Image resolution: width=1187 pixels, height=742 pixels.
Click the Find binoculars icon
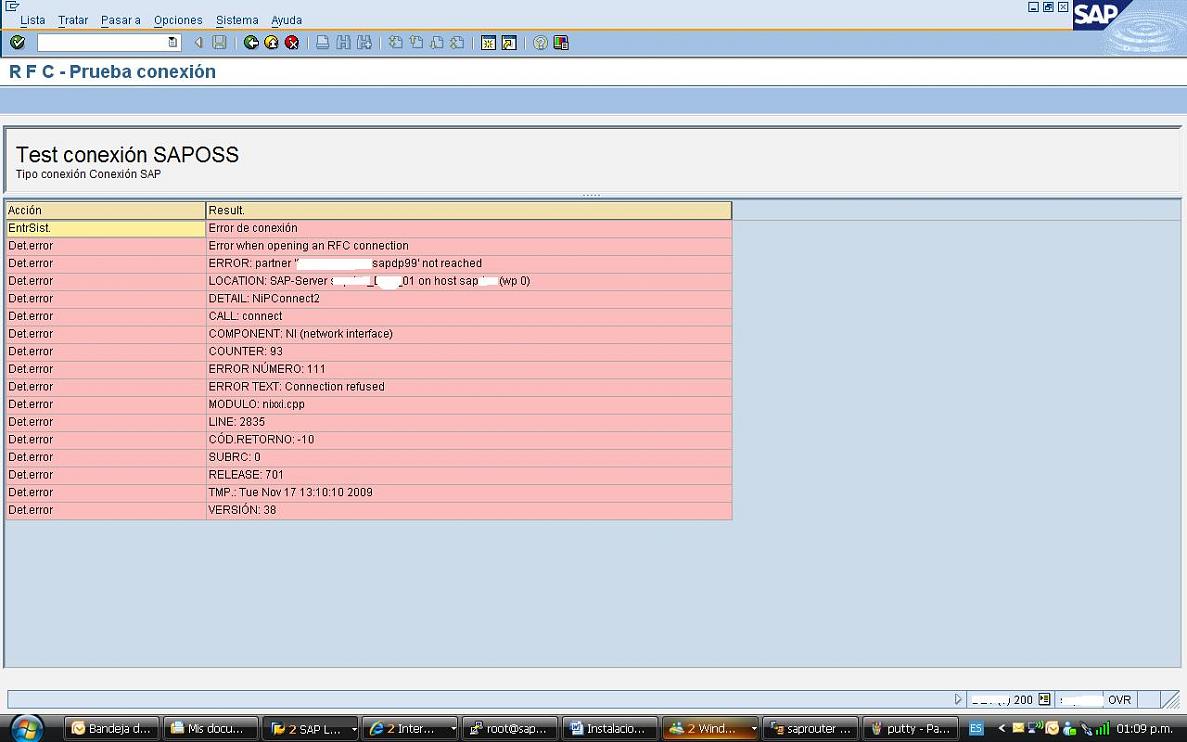click(343, 43)
